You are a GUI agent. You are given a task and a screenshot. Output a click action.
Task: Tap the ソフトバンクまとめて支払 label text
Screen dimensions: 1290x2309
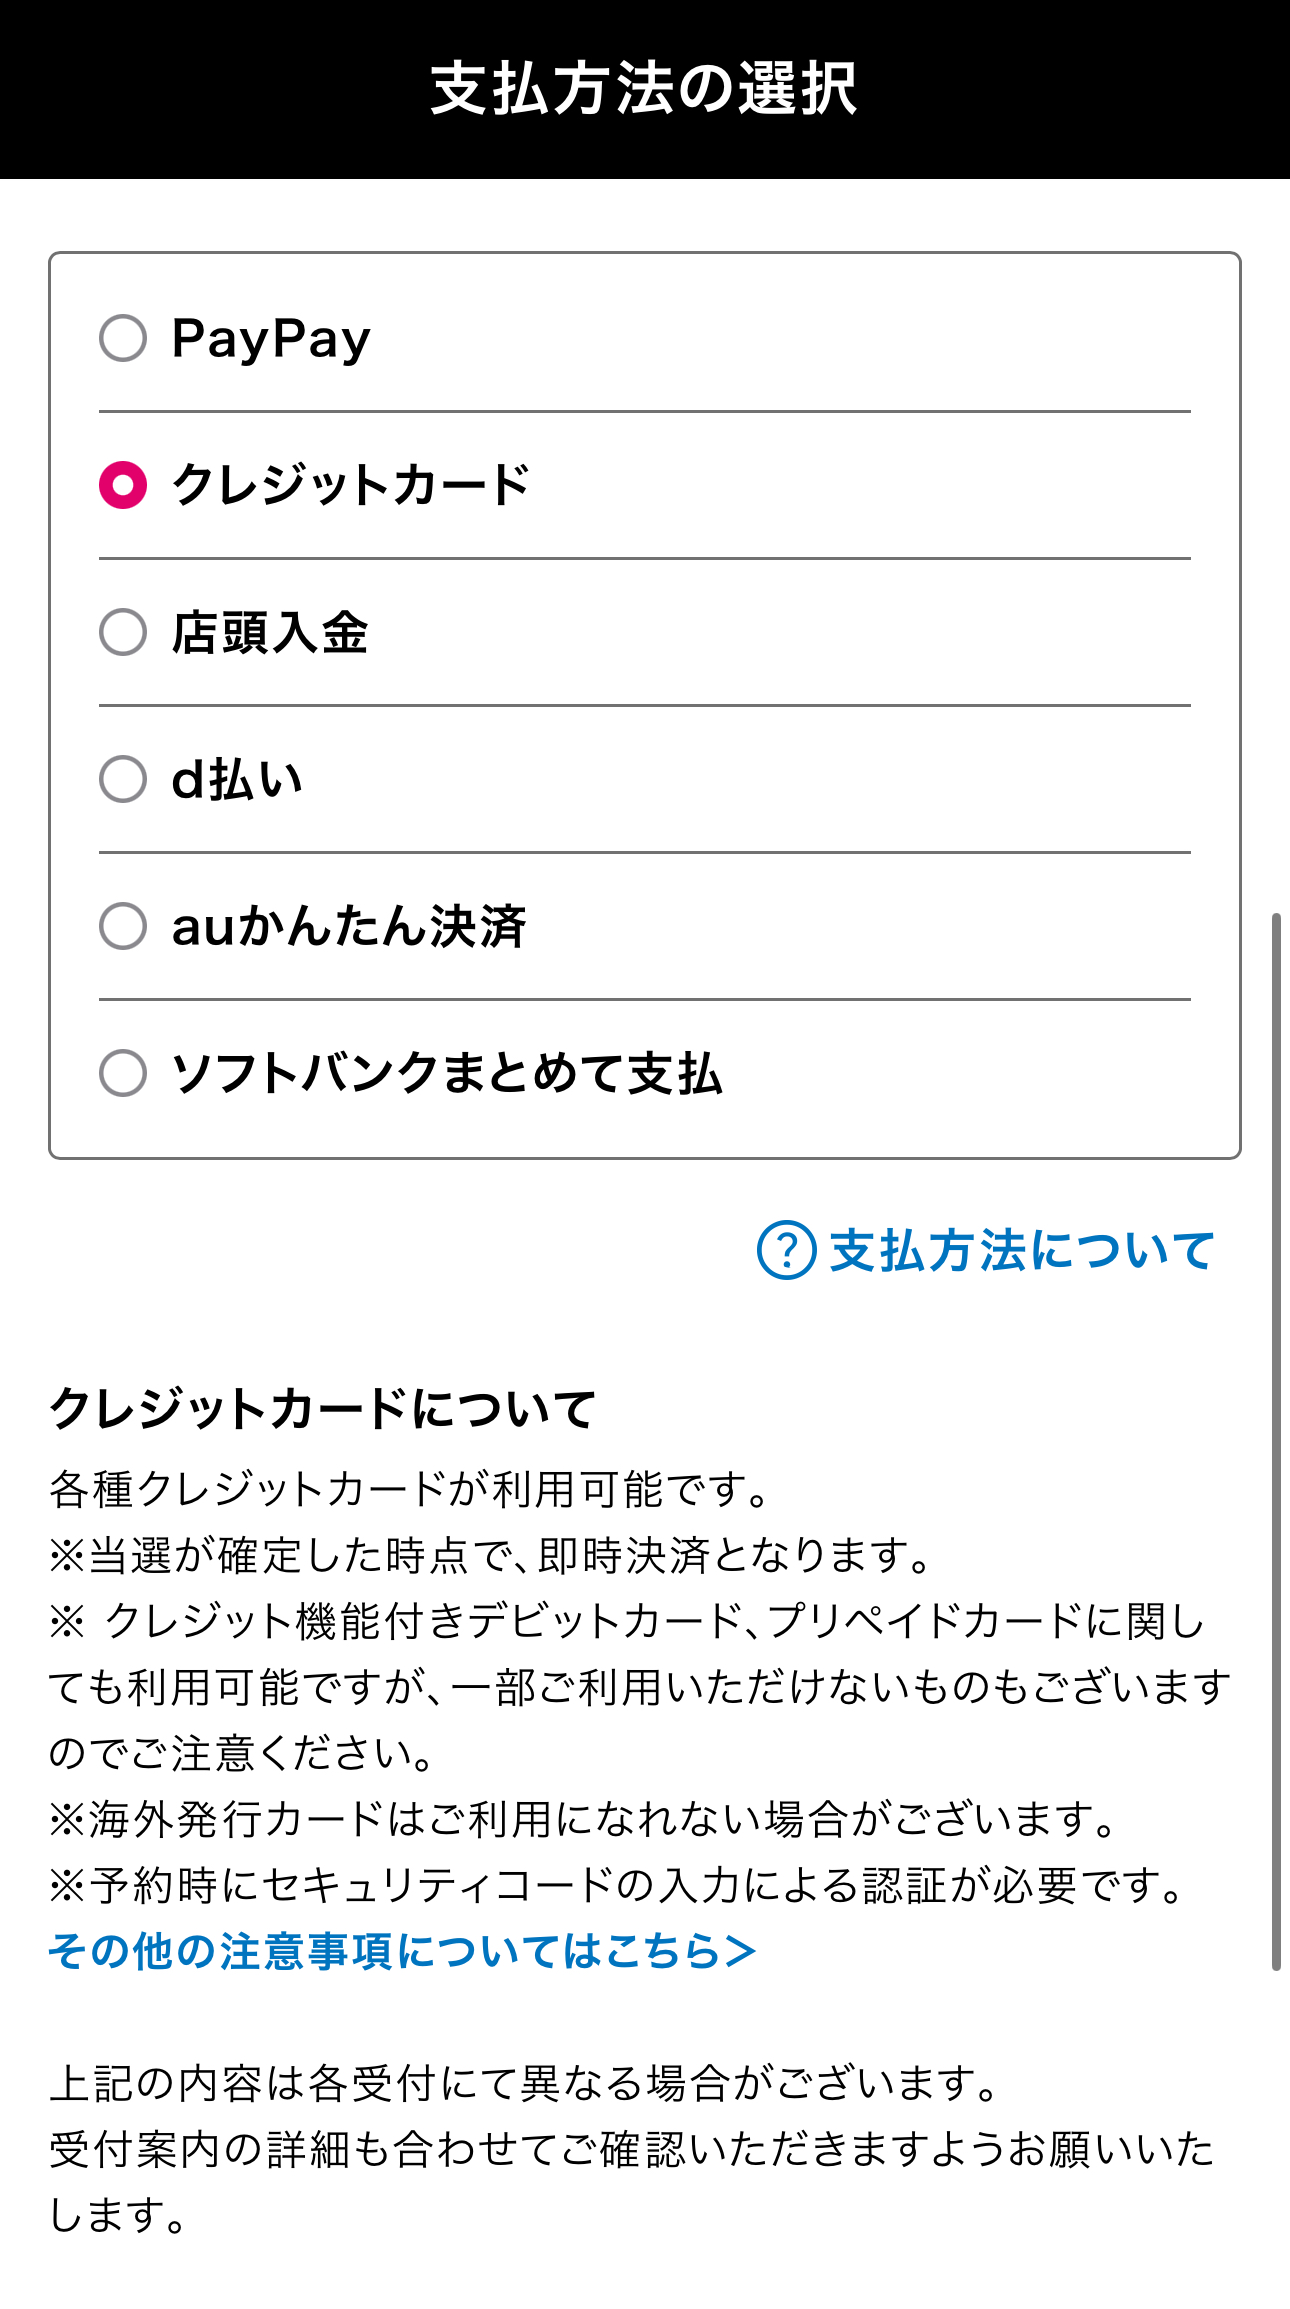(447, 1073)
